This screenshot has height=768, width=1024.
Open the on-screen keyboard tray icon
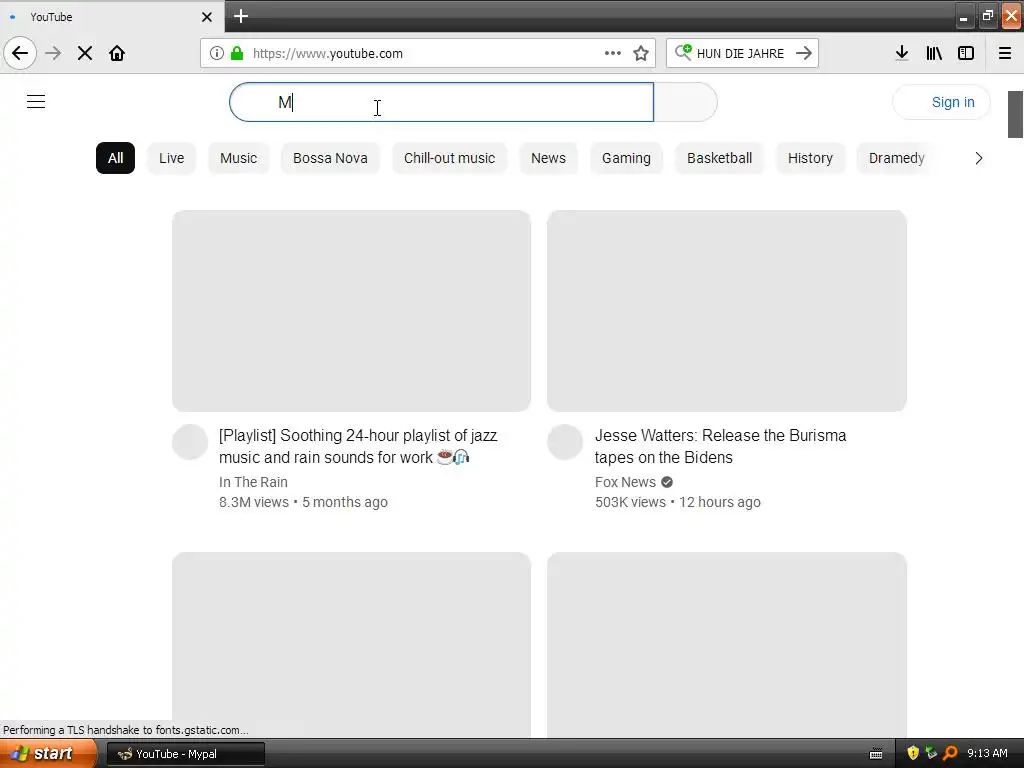coord(876,754)
